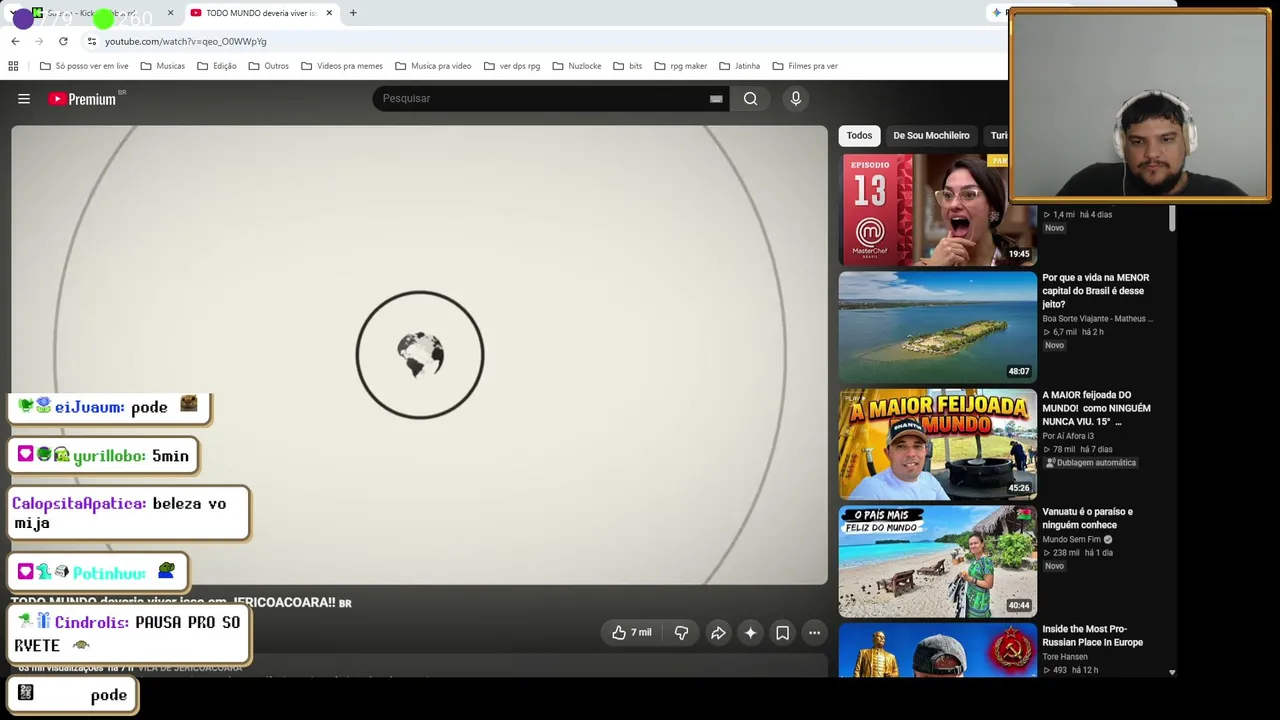Reload the page with the refresh icon
This screenshot has height=720, width=1280.
[x=63, y=41]
